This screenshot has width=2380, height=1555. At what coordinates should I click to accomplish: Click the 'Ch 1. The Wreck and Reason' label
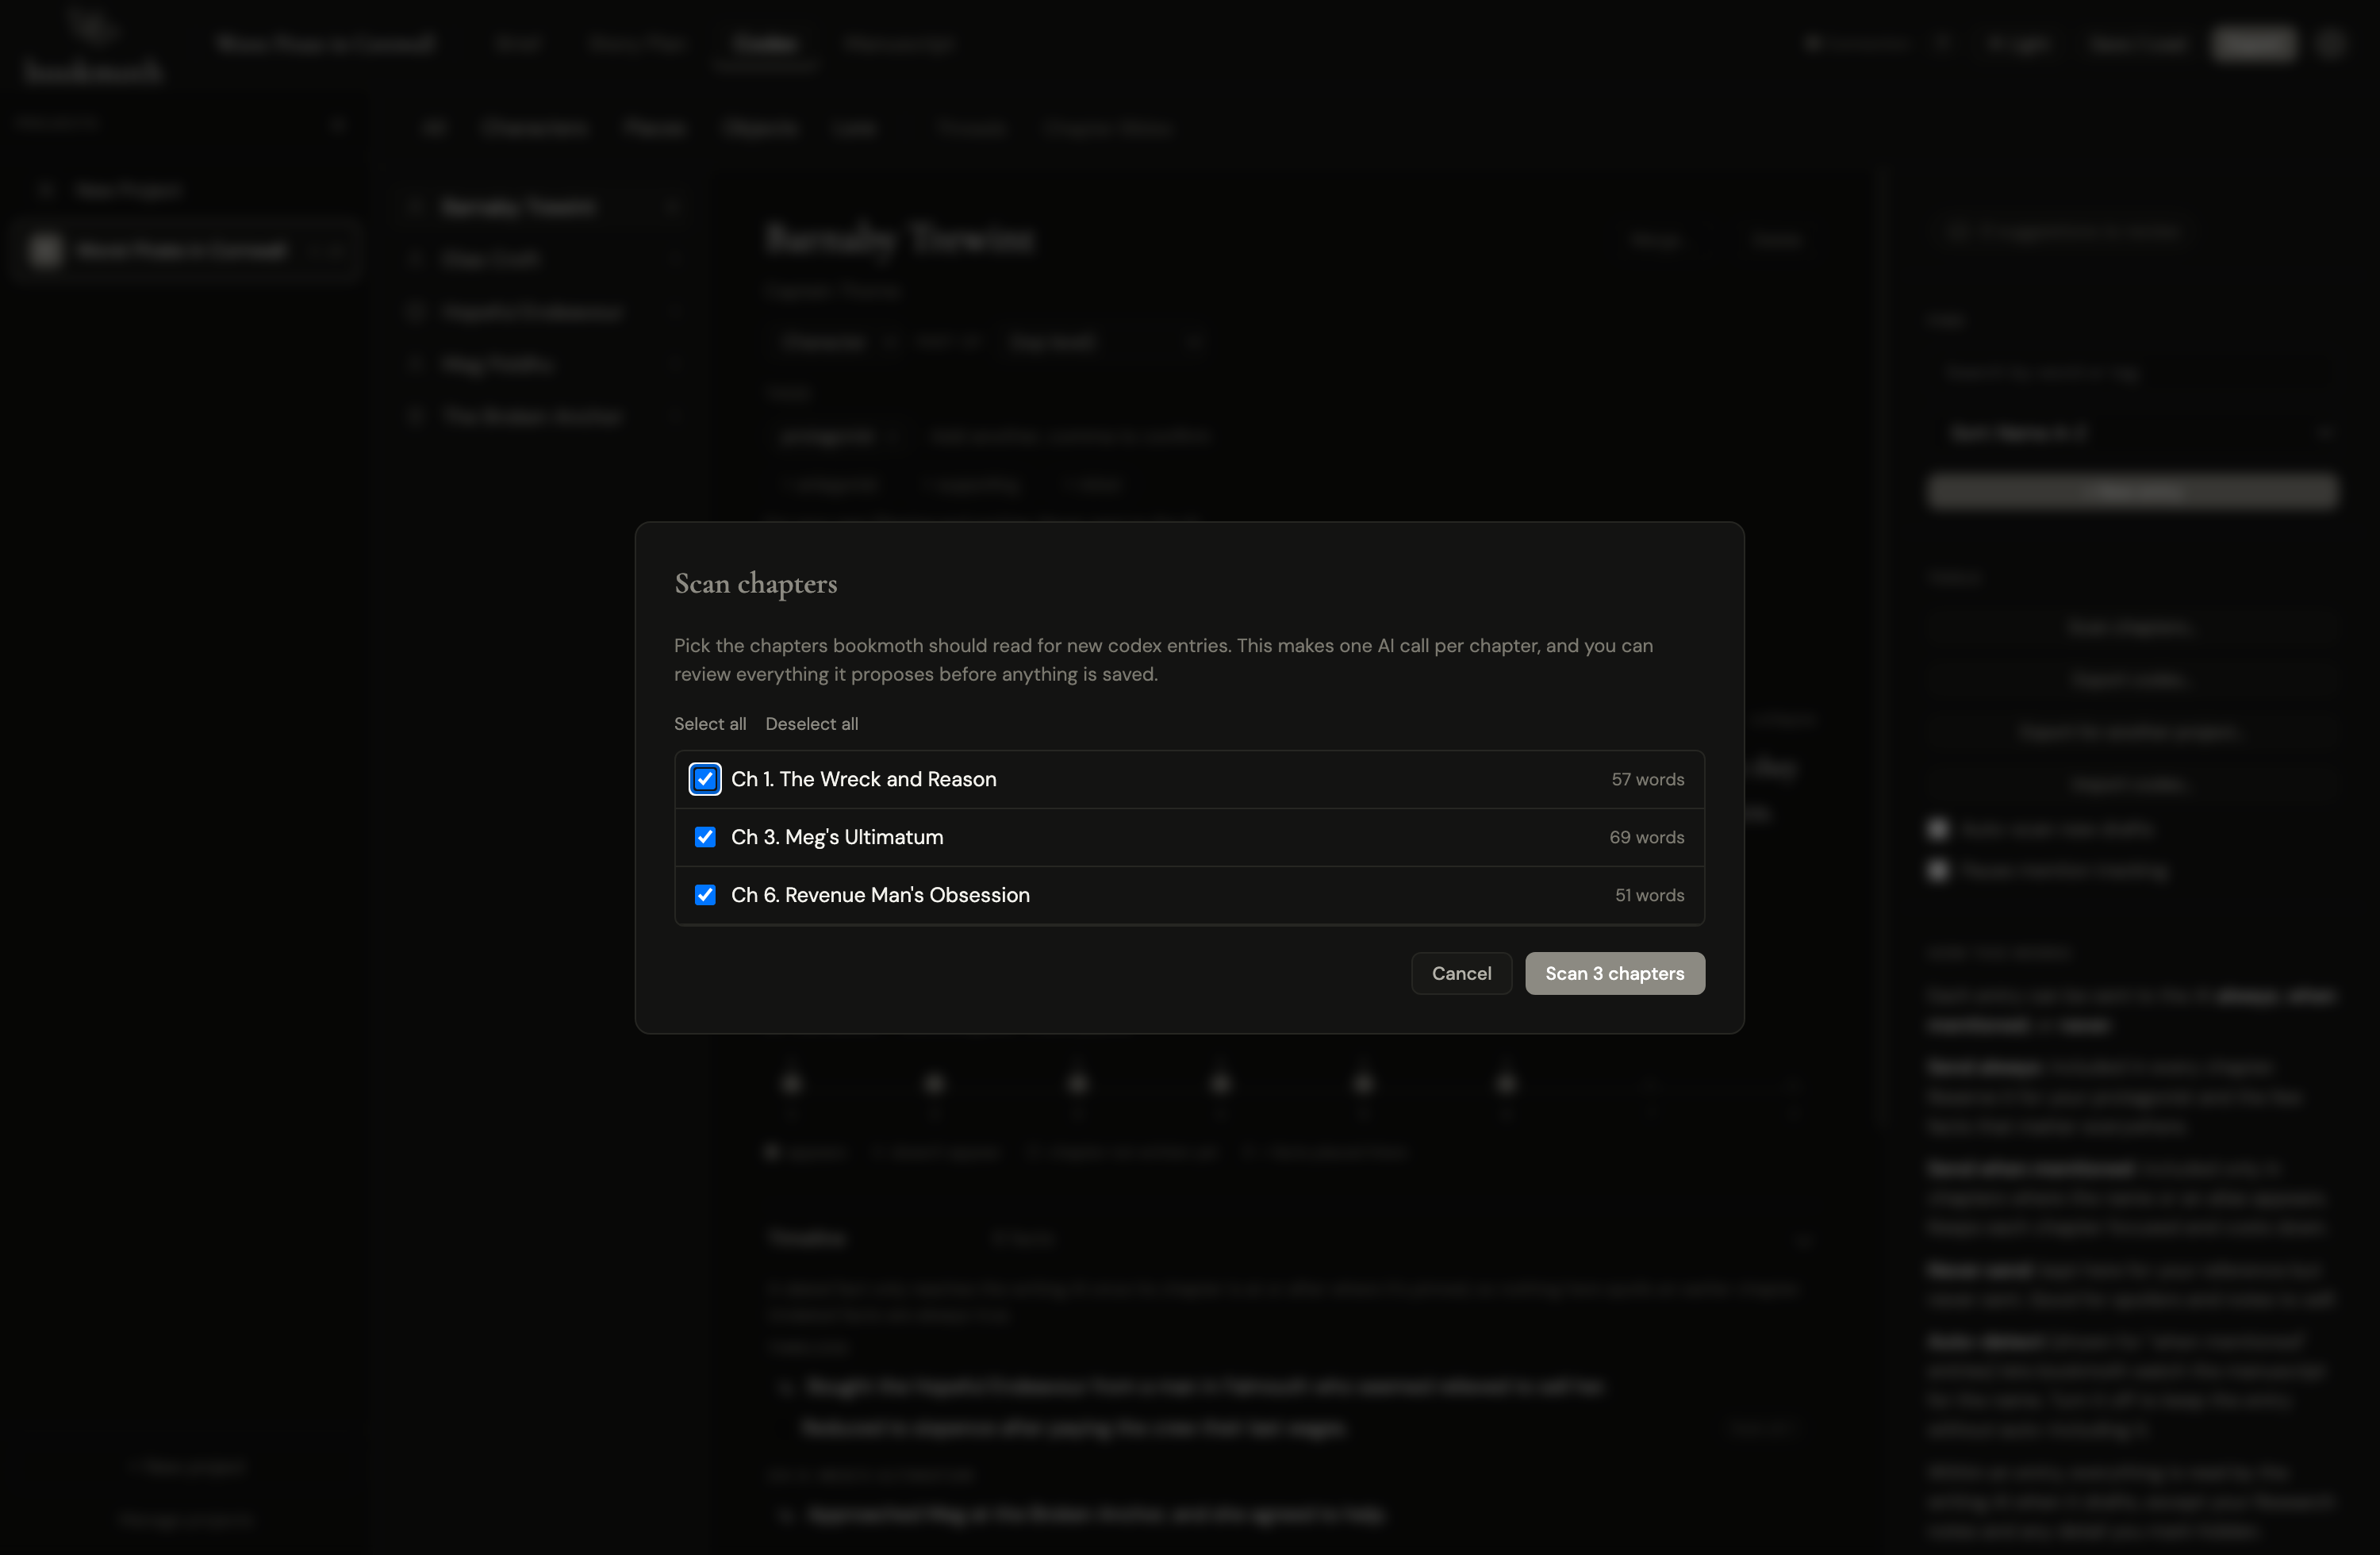(864, 779)
